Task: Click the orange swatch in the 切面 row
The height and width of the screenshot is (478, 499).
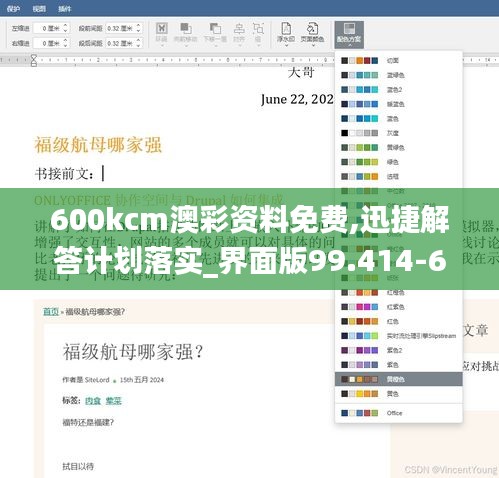Action: tap(359, 61)
